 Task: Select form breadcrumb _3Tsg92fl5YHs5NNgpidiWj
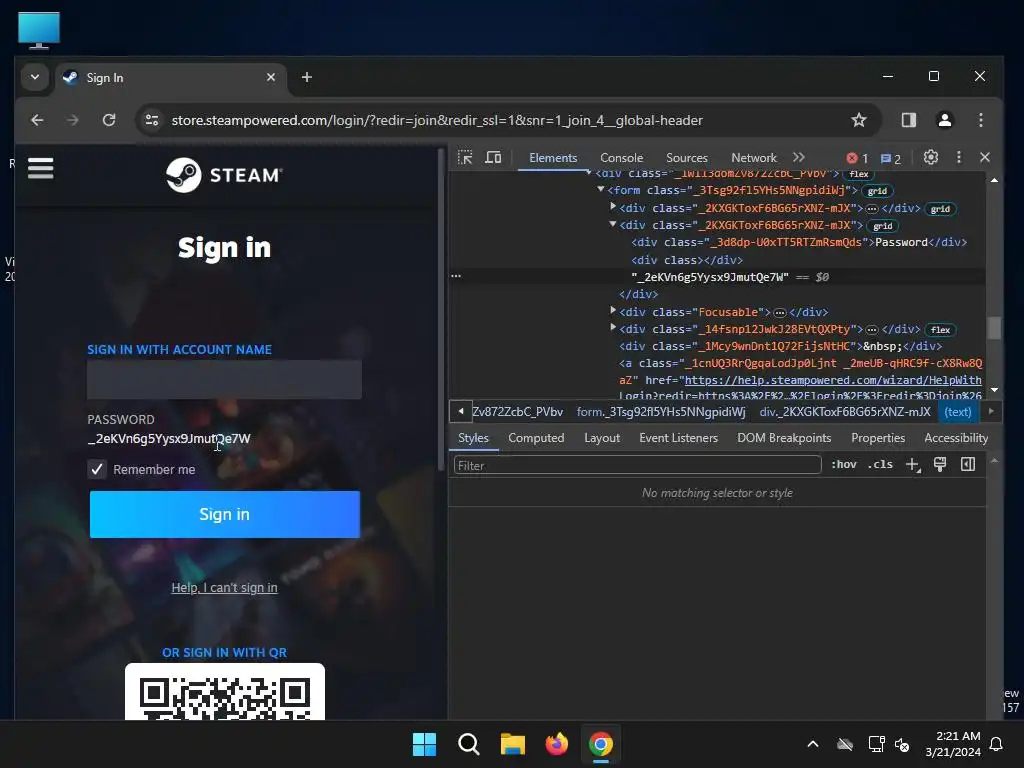coord(661,412)
